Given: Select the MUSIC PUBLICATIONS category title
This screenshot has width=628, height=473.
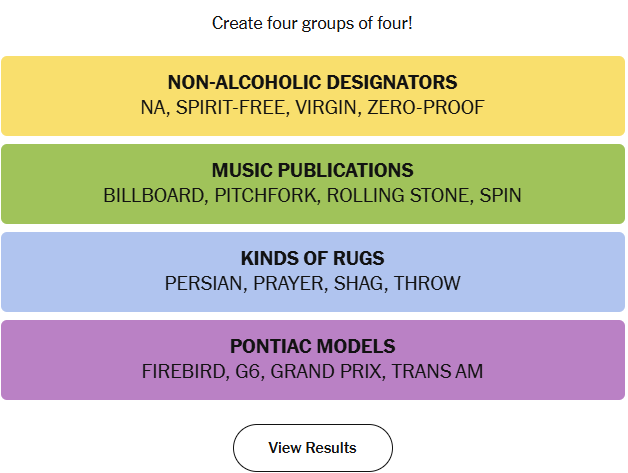Looking at the screenshot, I should click(x=312, y=170).
